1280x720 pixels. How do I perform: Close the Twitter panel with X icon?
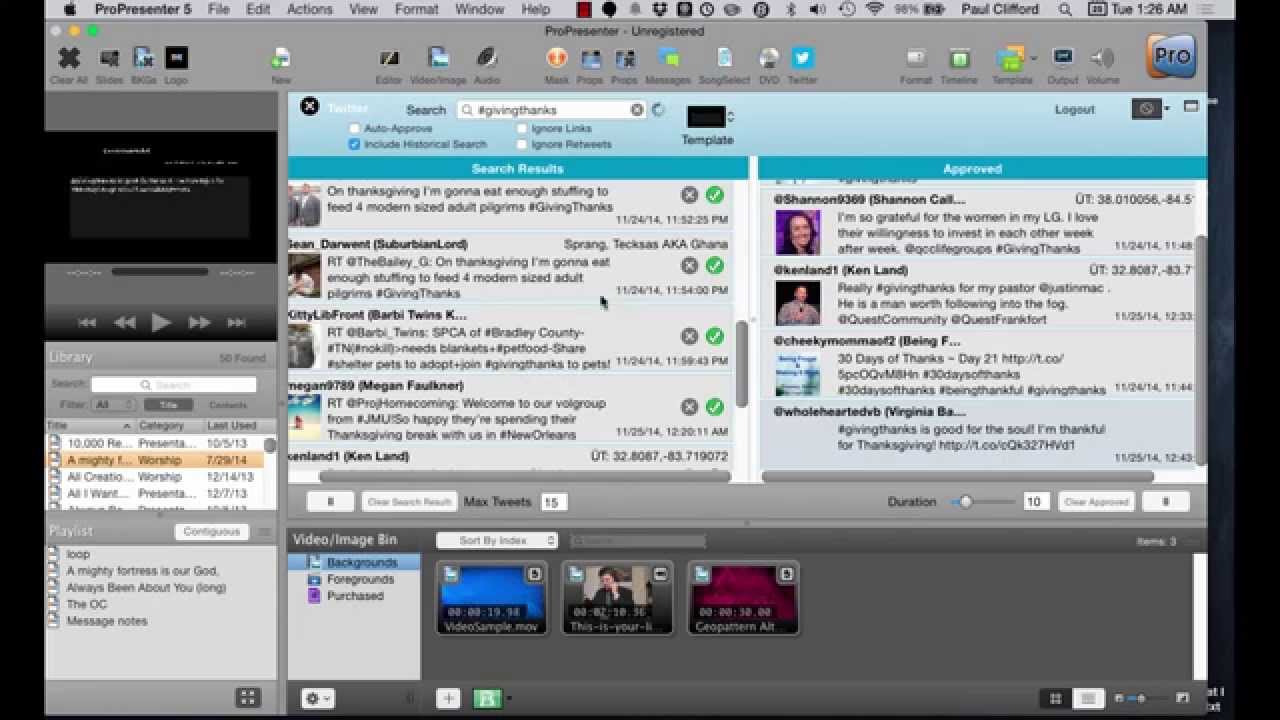coord(310,106)
